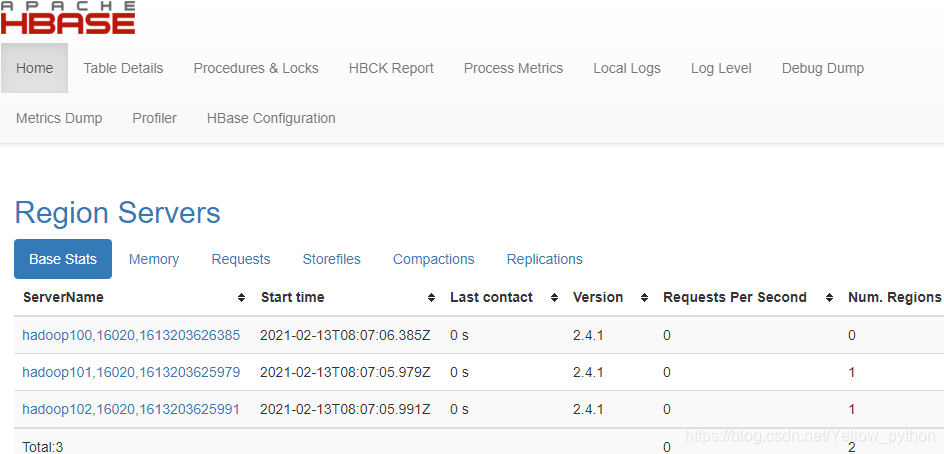
Task: Click version 2.4.1 in hadoop102 row
Action: tap(588, 409)
